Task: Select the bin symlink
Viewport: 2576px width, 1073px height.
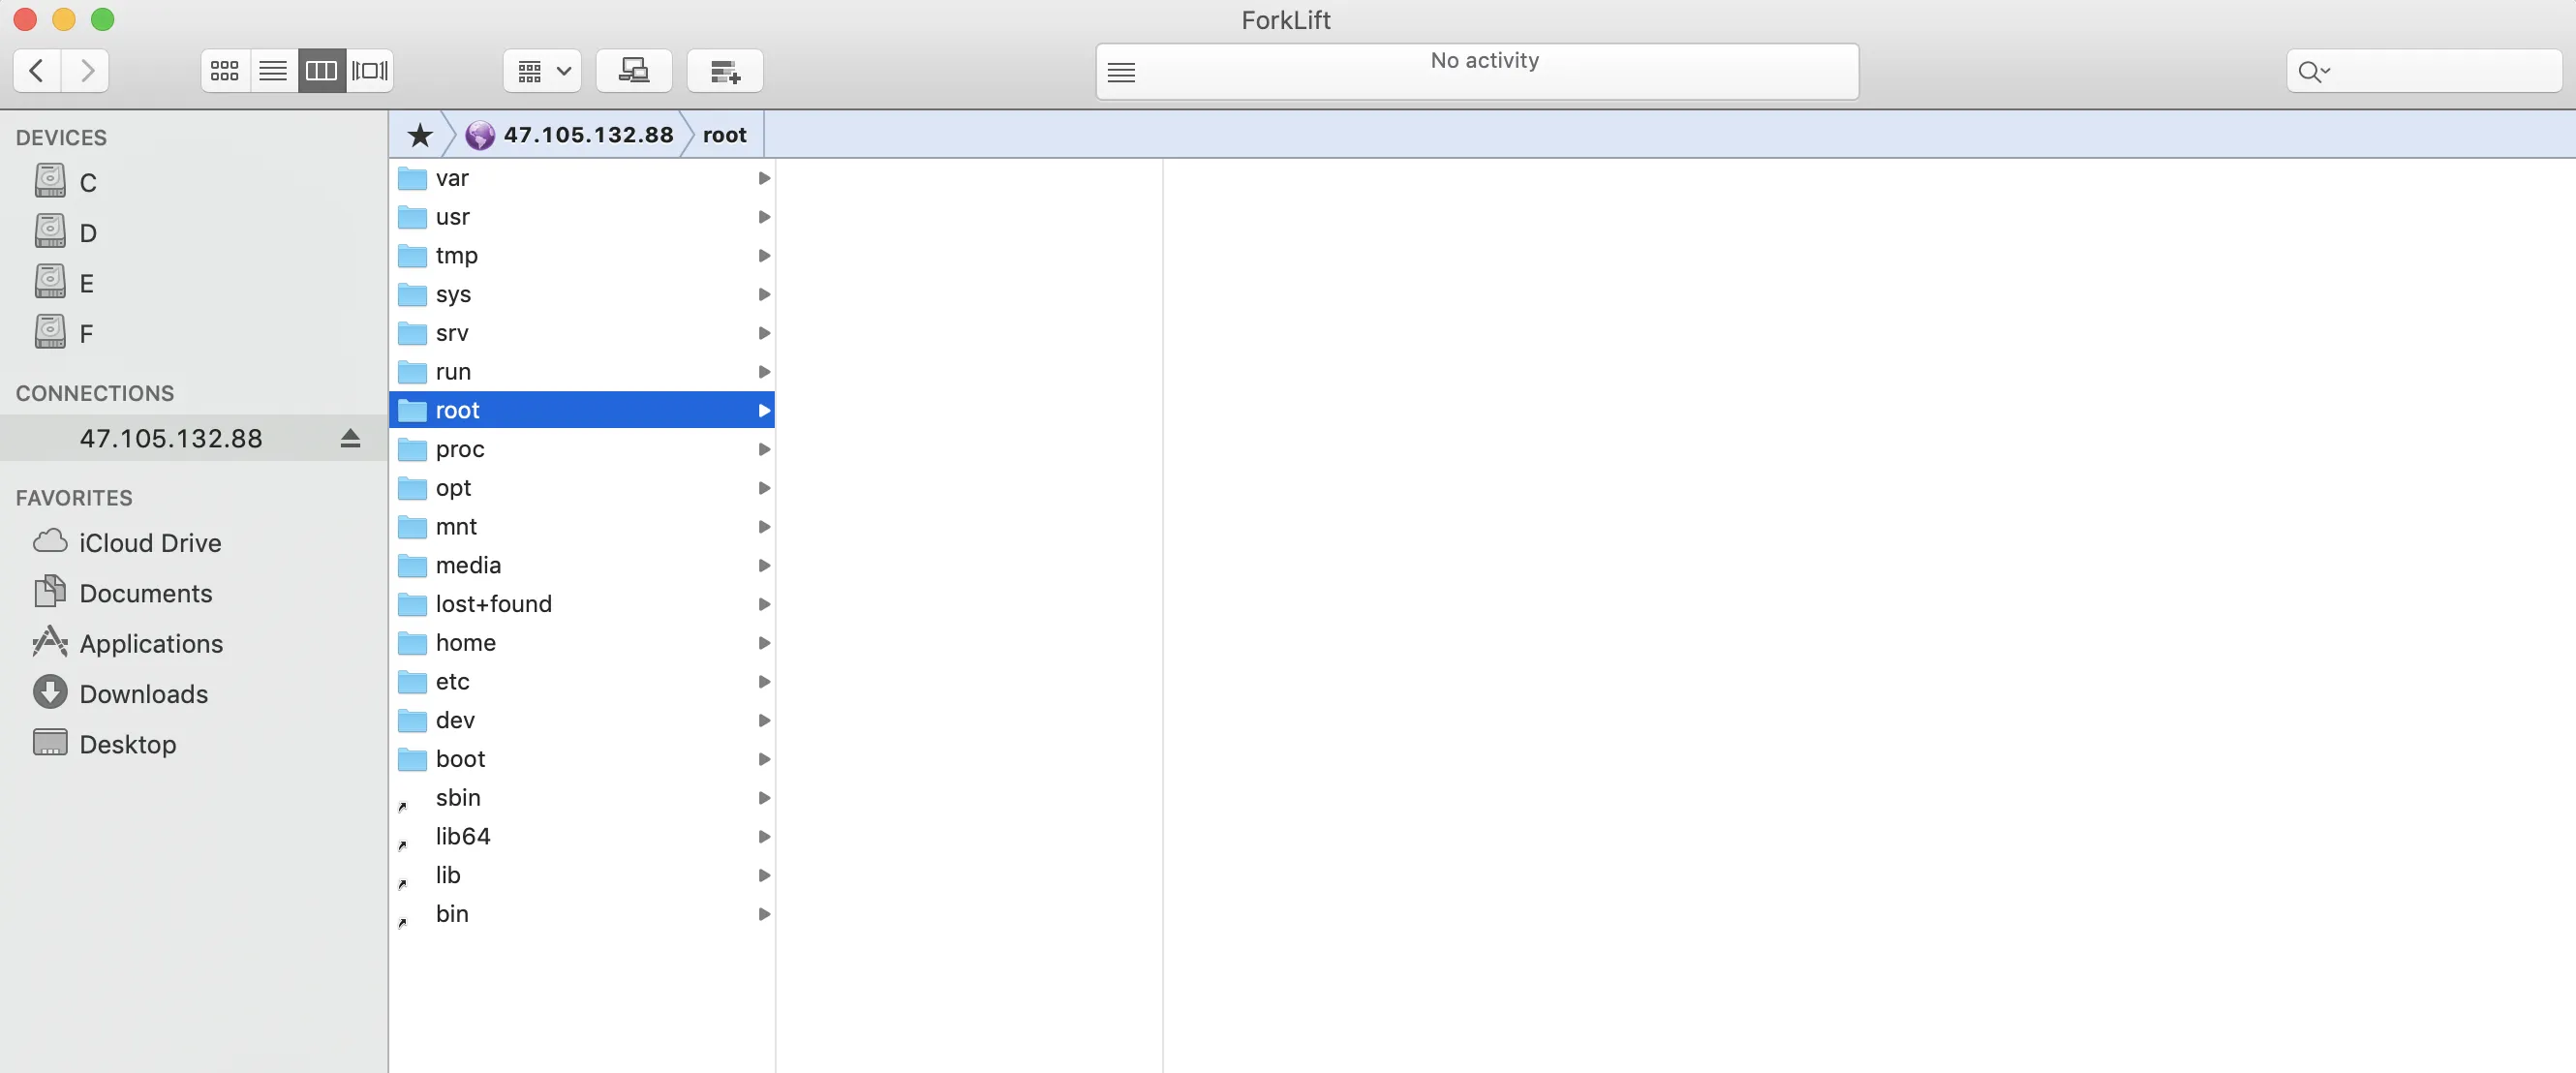Action: [x=582, y=914]
